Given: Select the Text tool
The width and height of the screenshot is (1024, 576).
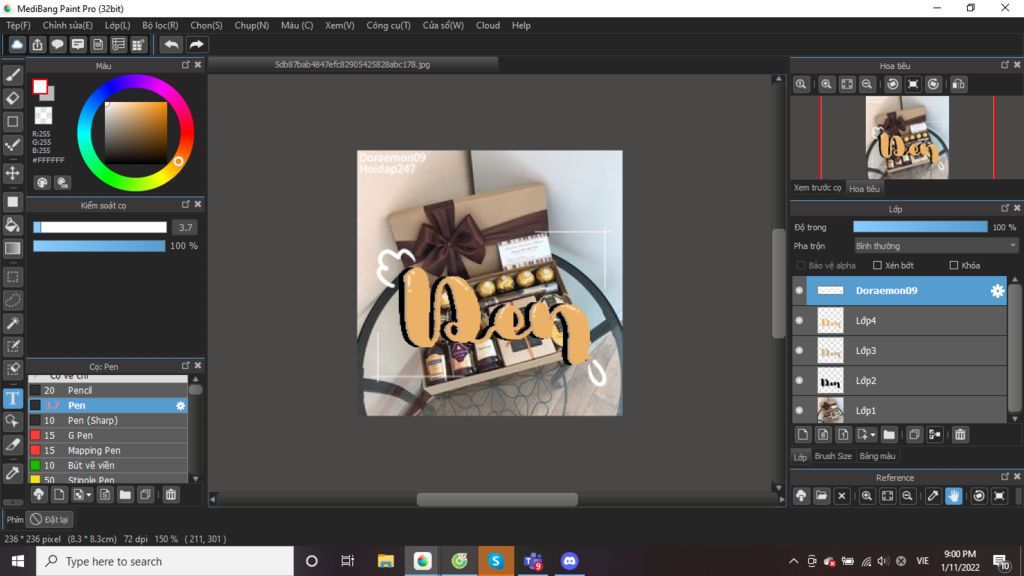Looking at the screenshot, I should (12, 398).
